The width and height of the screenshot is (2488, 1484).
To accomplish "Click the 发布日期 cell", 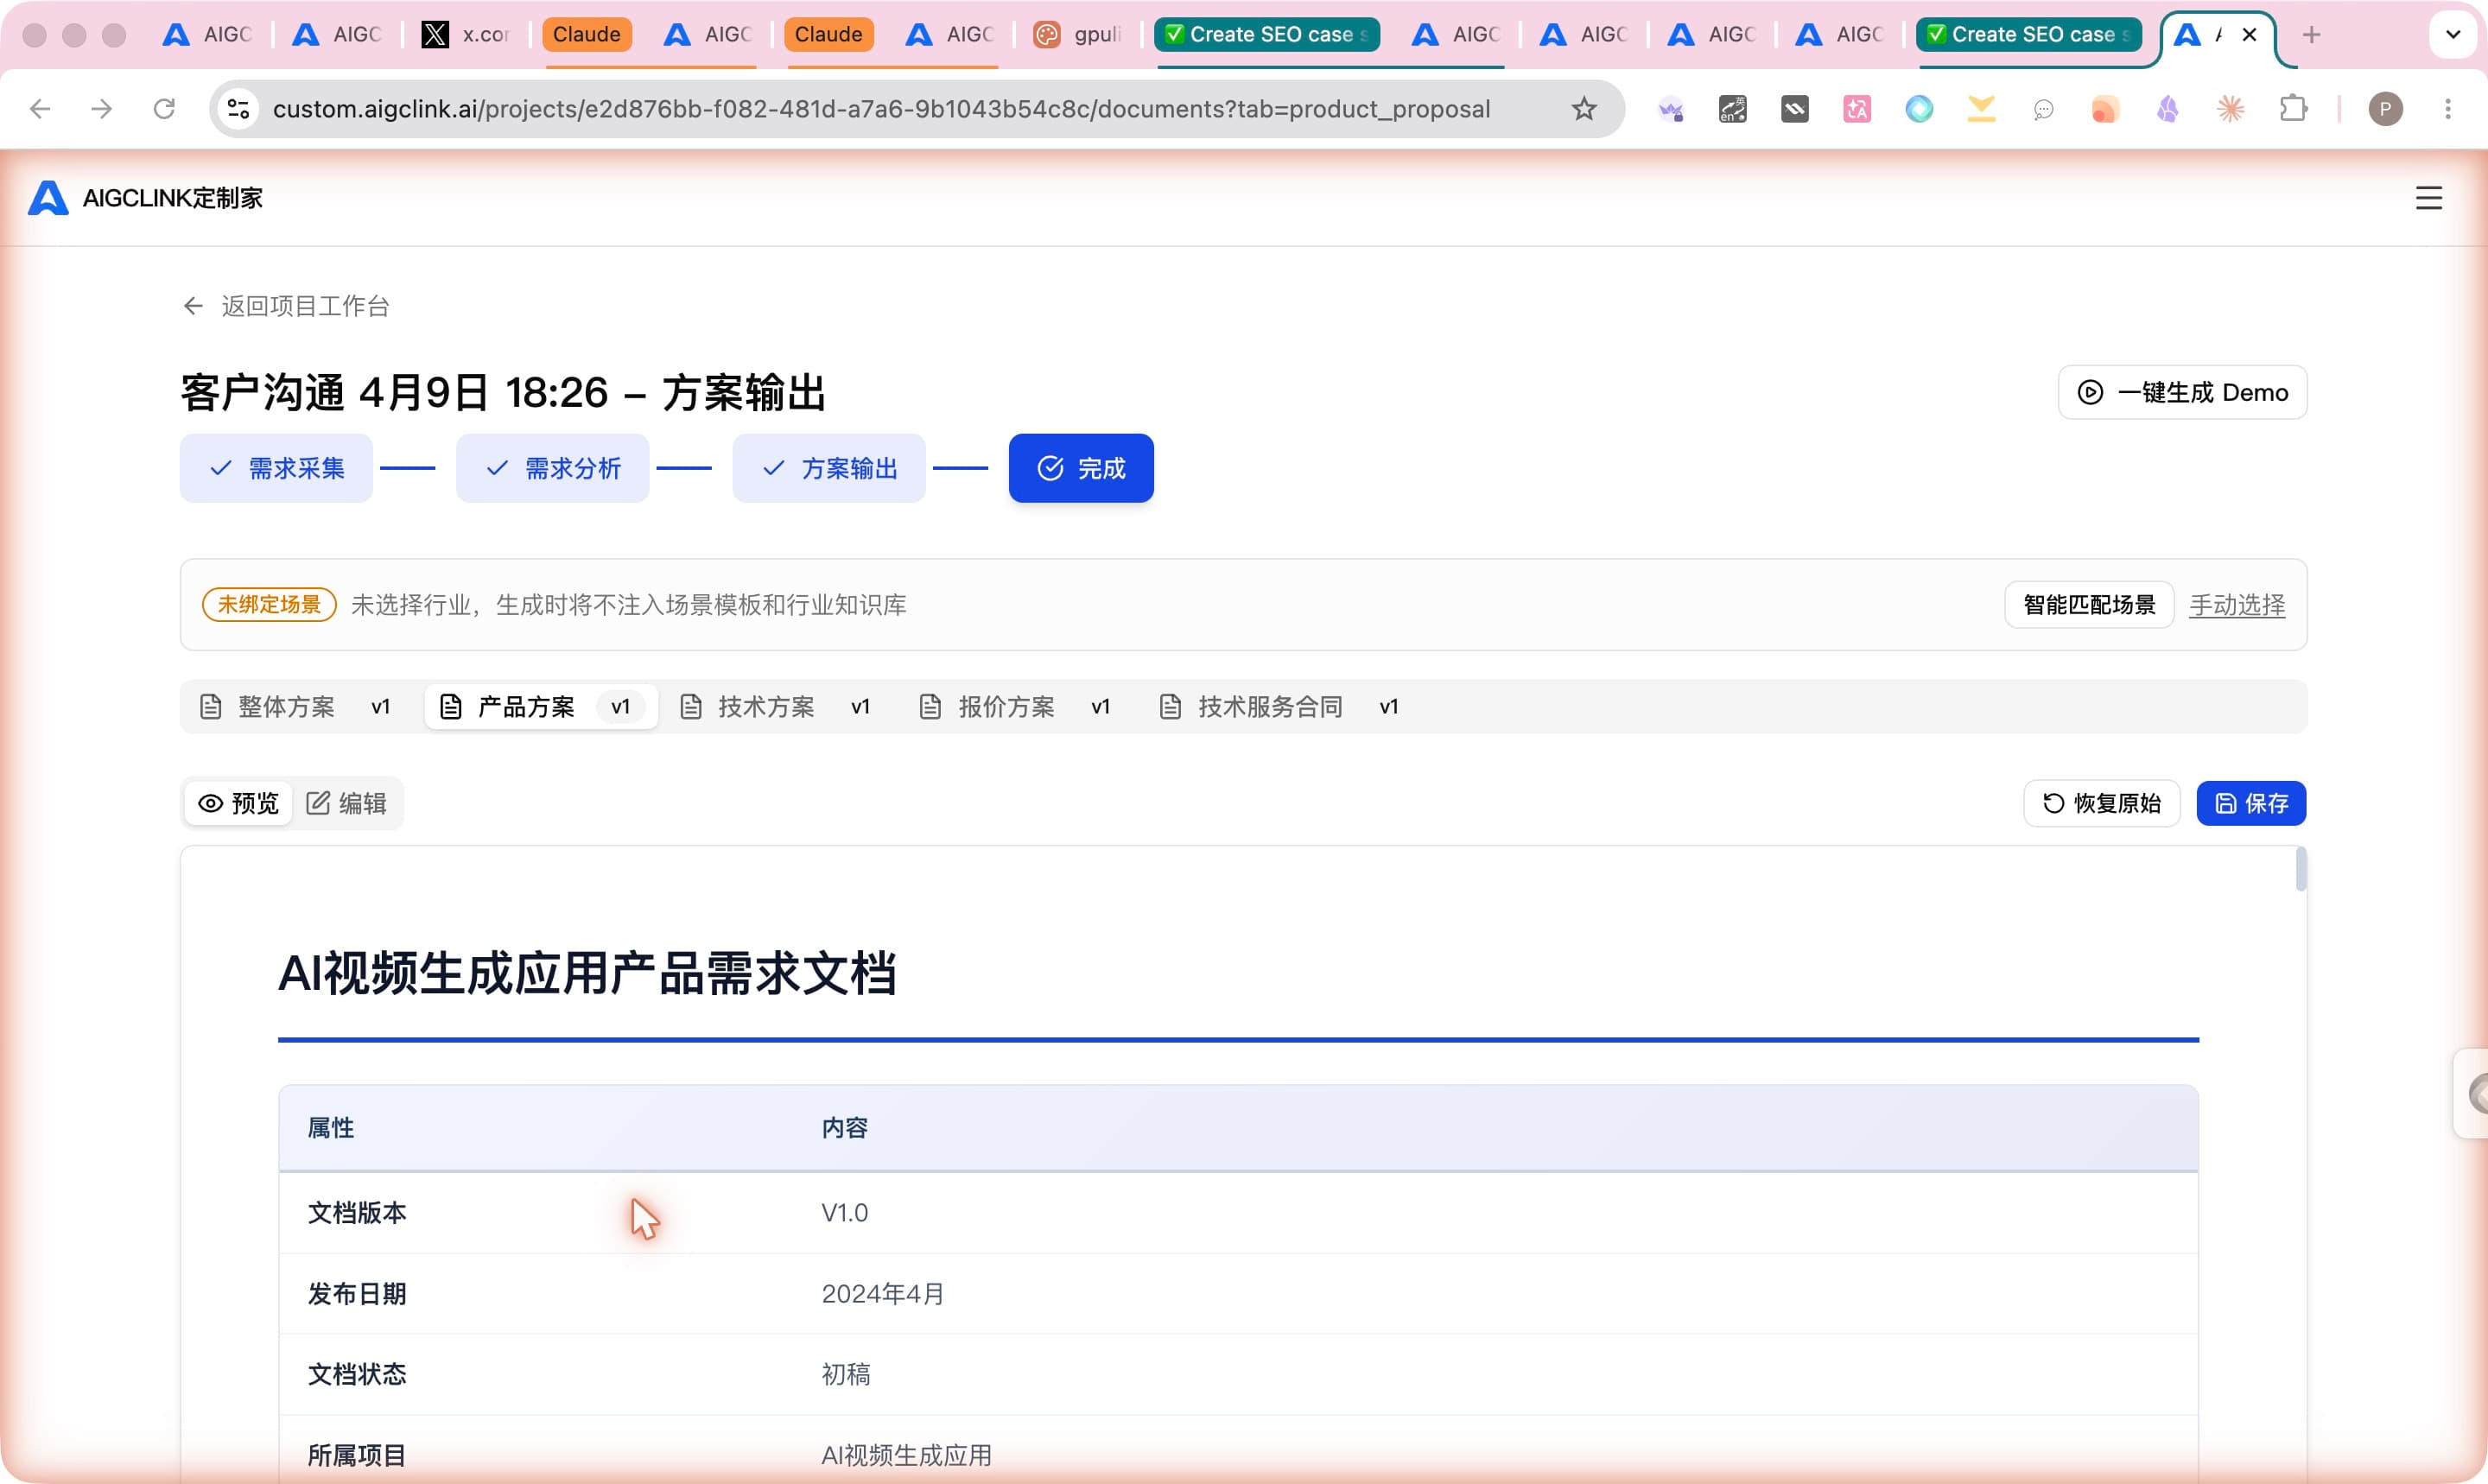I will 357,1294.
